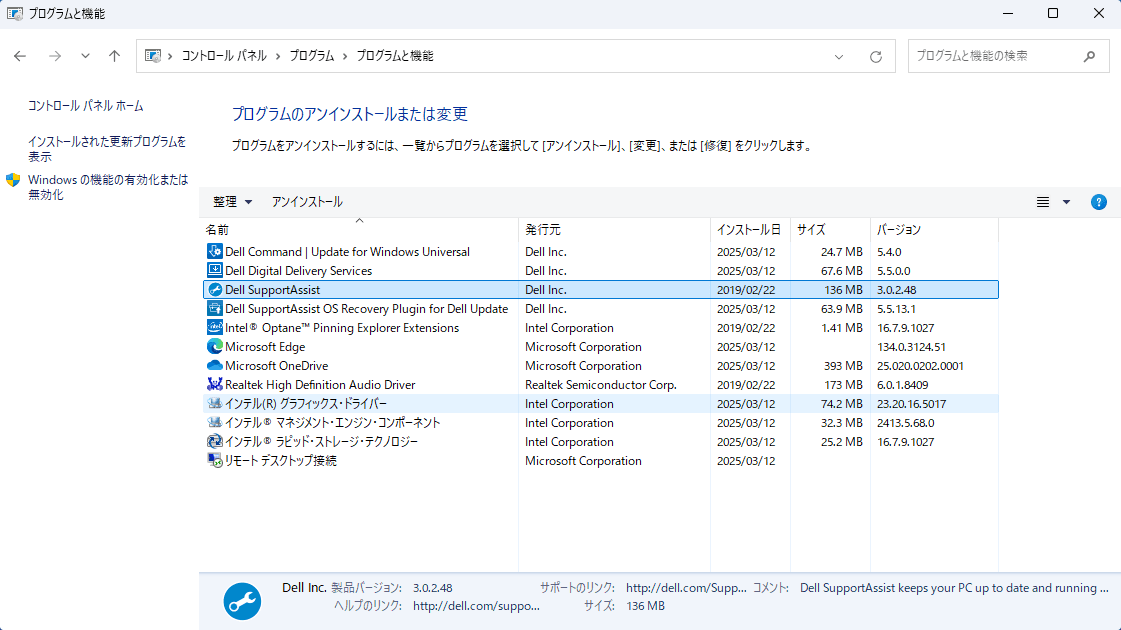The image size is (1121, 630).
Task: Click the インテル マネジメント・エンジン icon
Action: click(x=214, y=422)
